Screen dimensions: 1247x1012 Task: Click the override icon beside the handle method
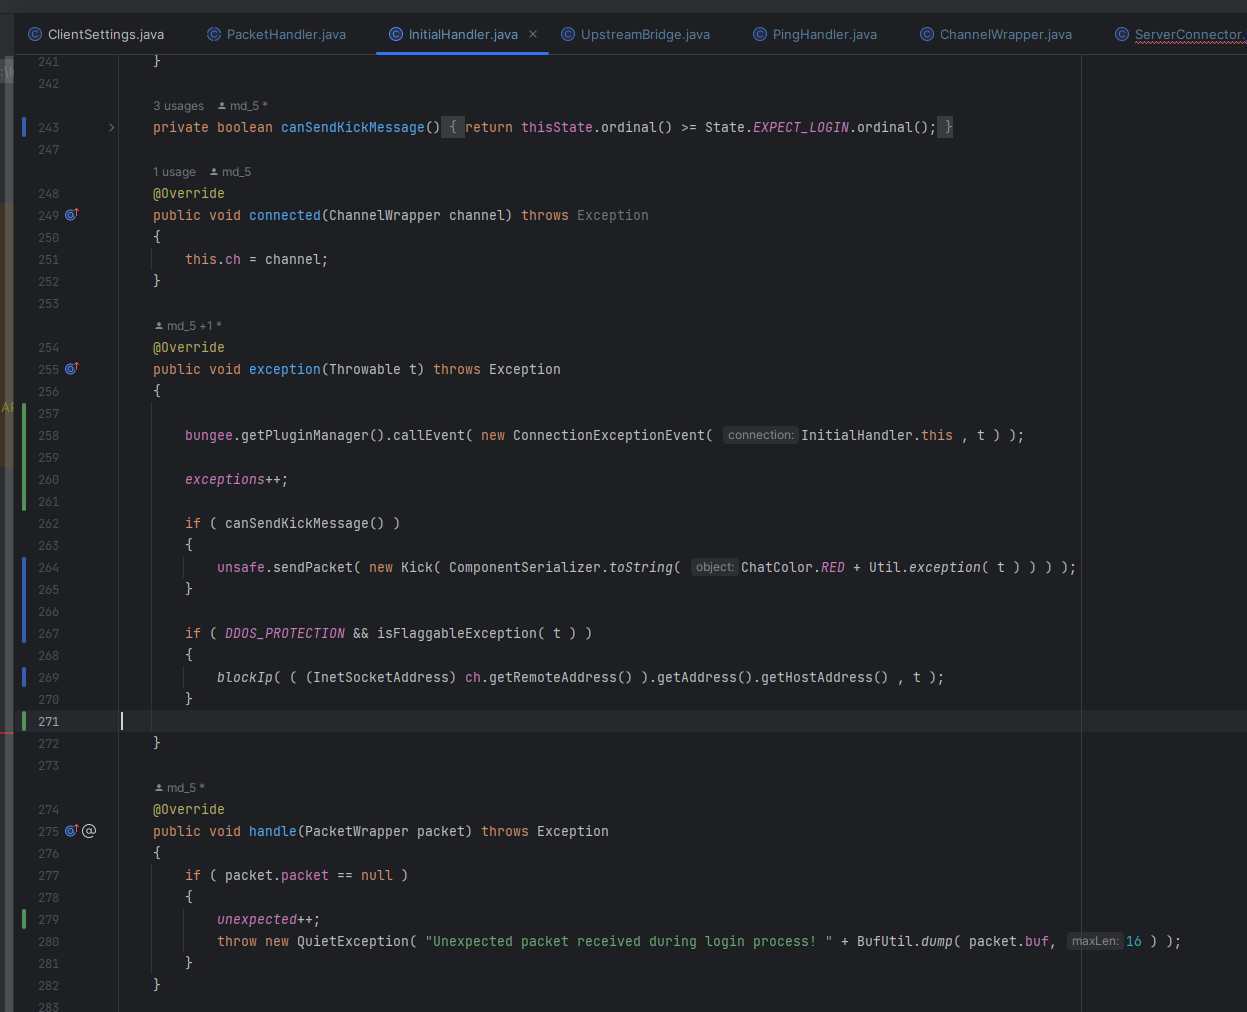tap(70, 831)
